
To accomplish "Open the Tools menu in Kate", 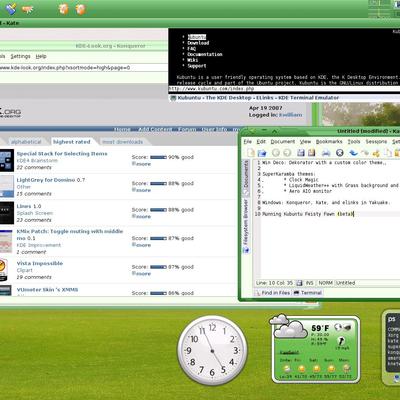I will (x=354, y=142).
